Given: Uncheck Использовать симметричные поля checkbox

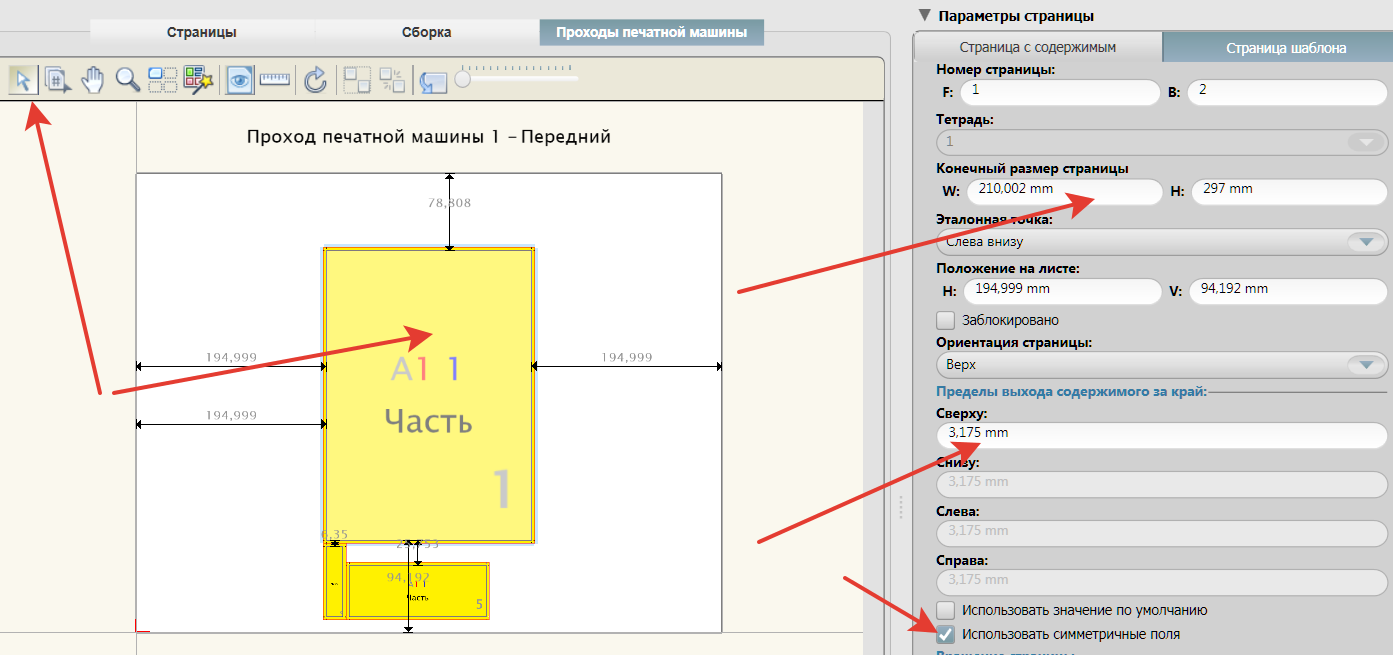Looking at the screenshot, I should 945,633.
